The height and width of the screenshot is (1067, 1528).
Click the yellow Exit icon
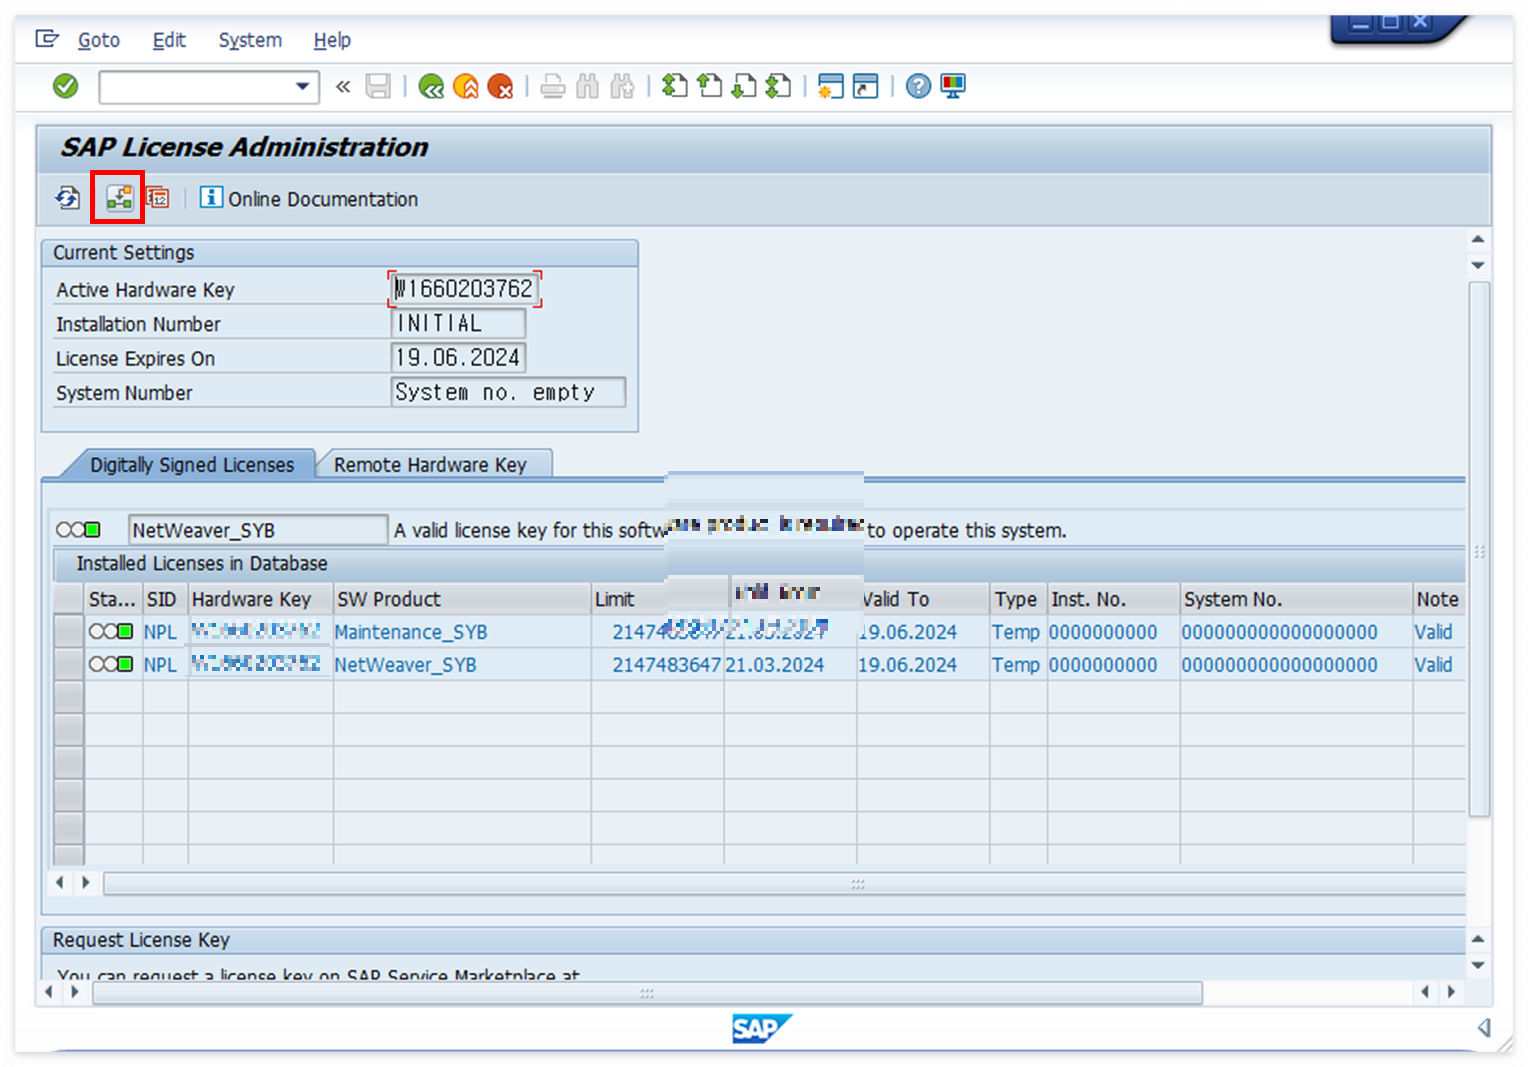(x=466, y=87)
